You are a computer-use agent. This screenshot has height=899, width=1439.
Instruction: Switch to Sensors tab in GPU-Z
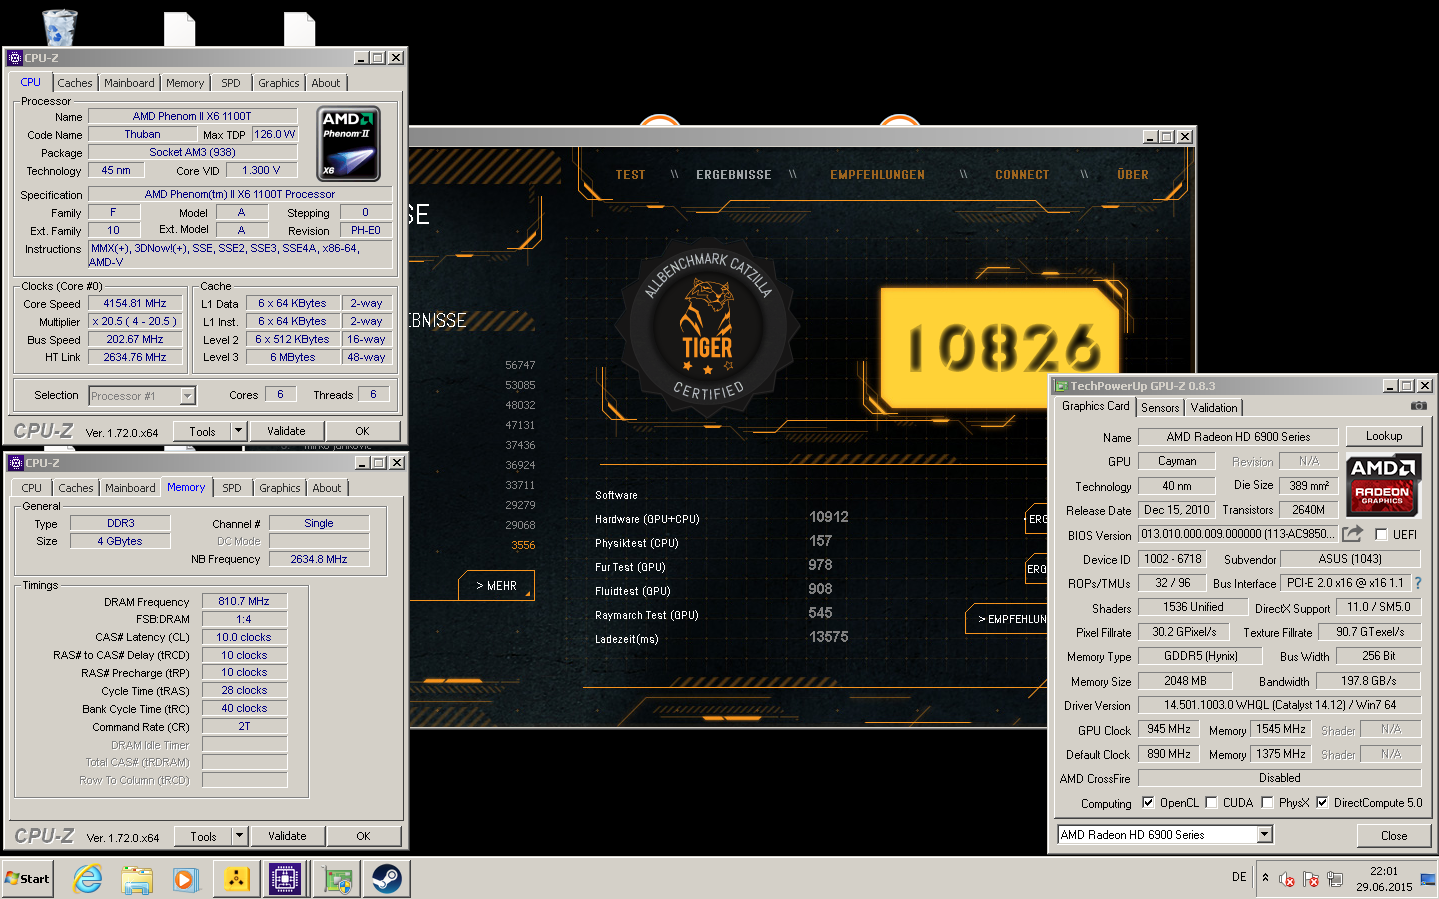click(x=1160, y=408)
